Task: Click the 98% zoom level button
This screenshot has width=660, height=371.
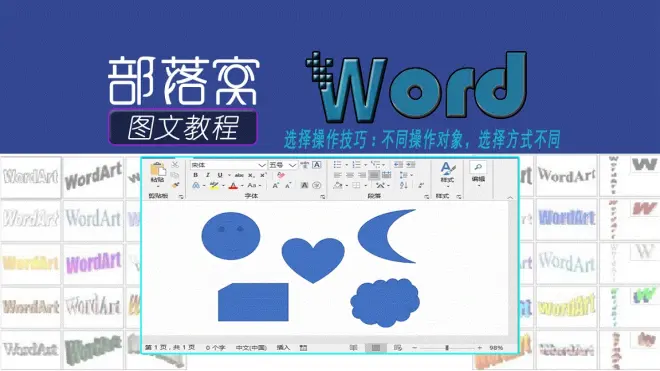Action: [x=496, y=347]
